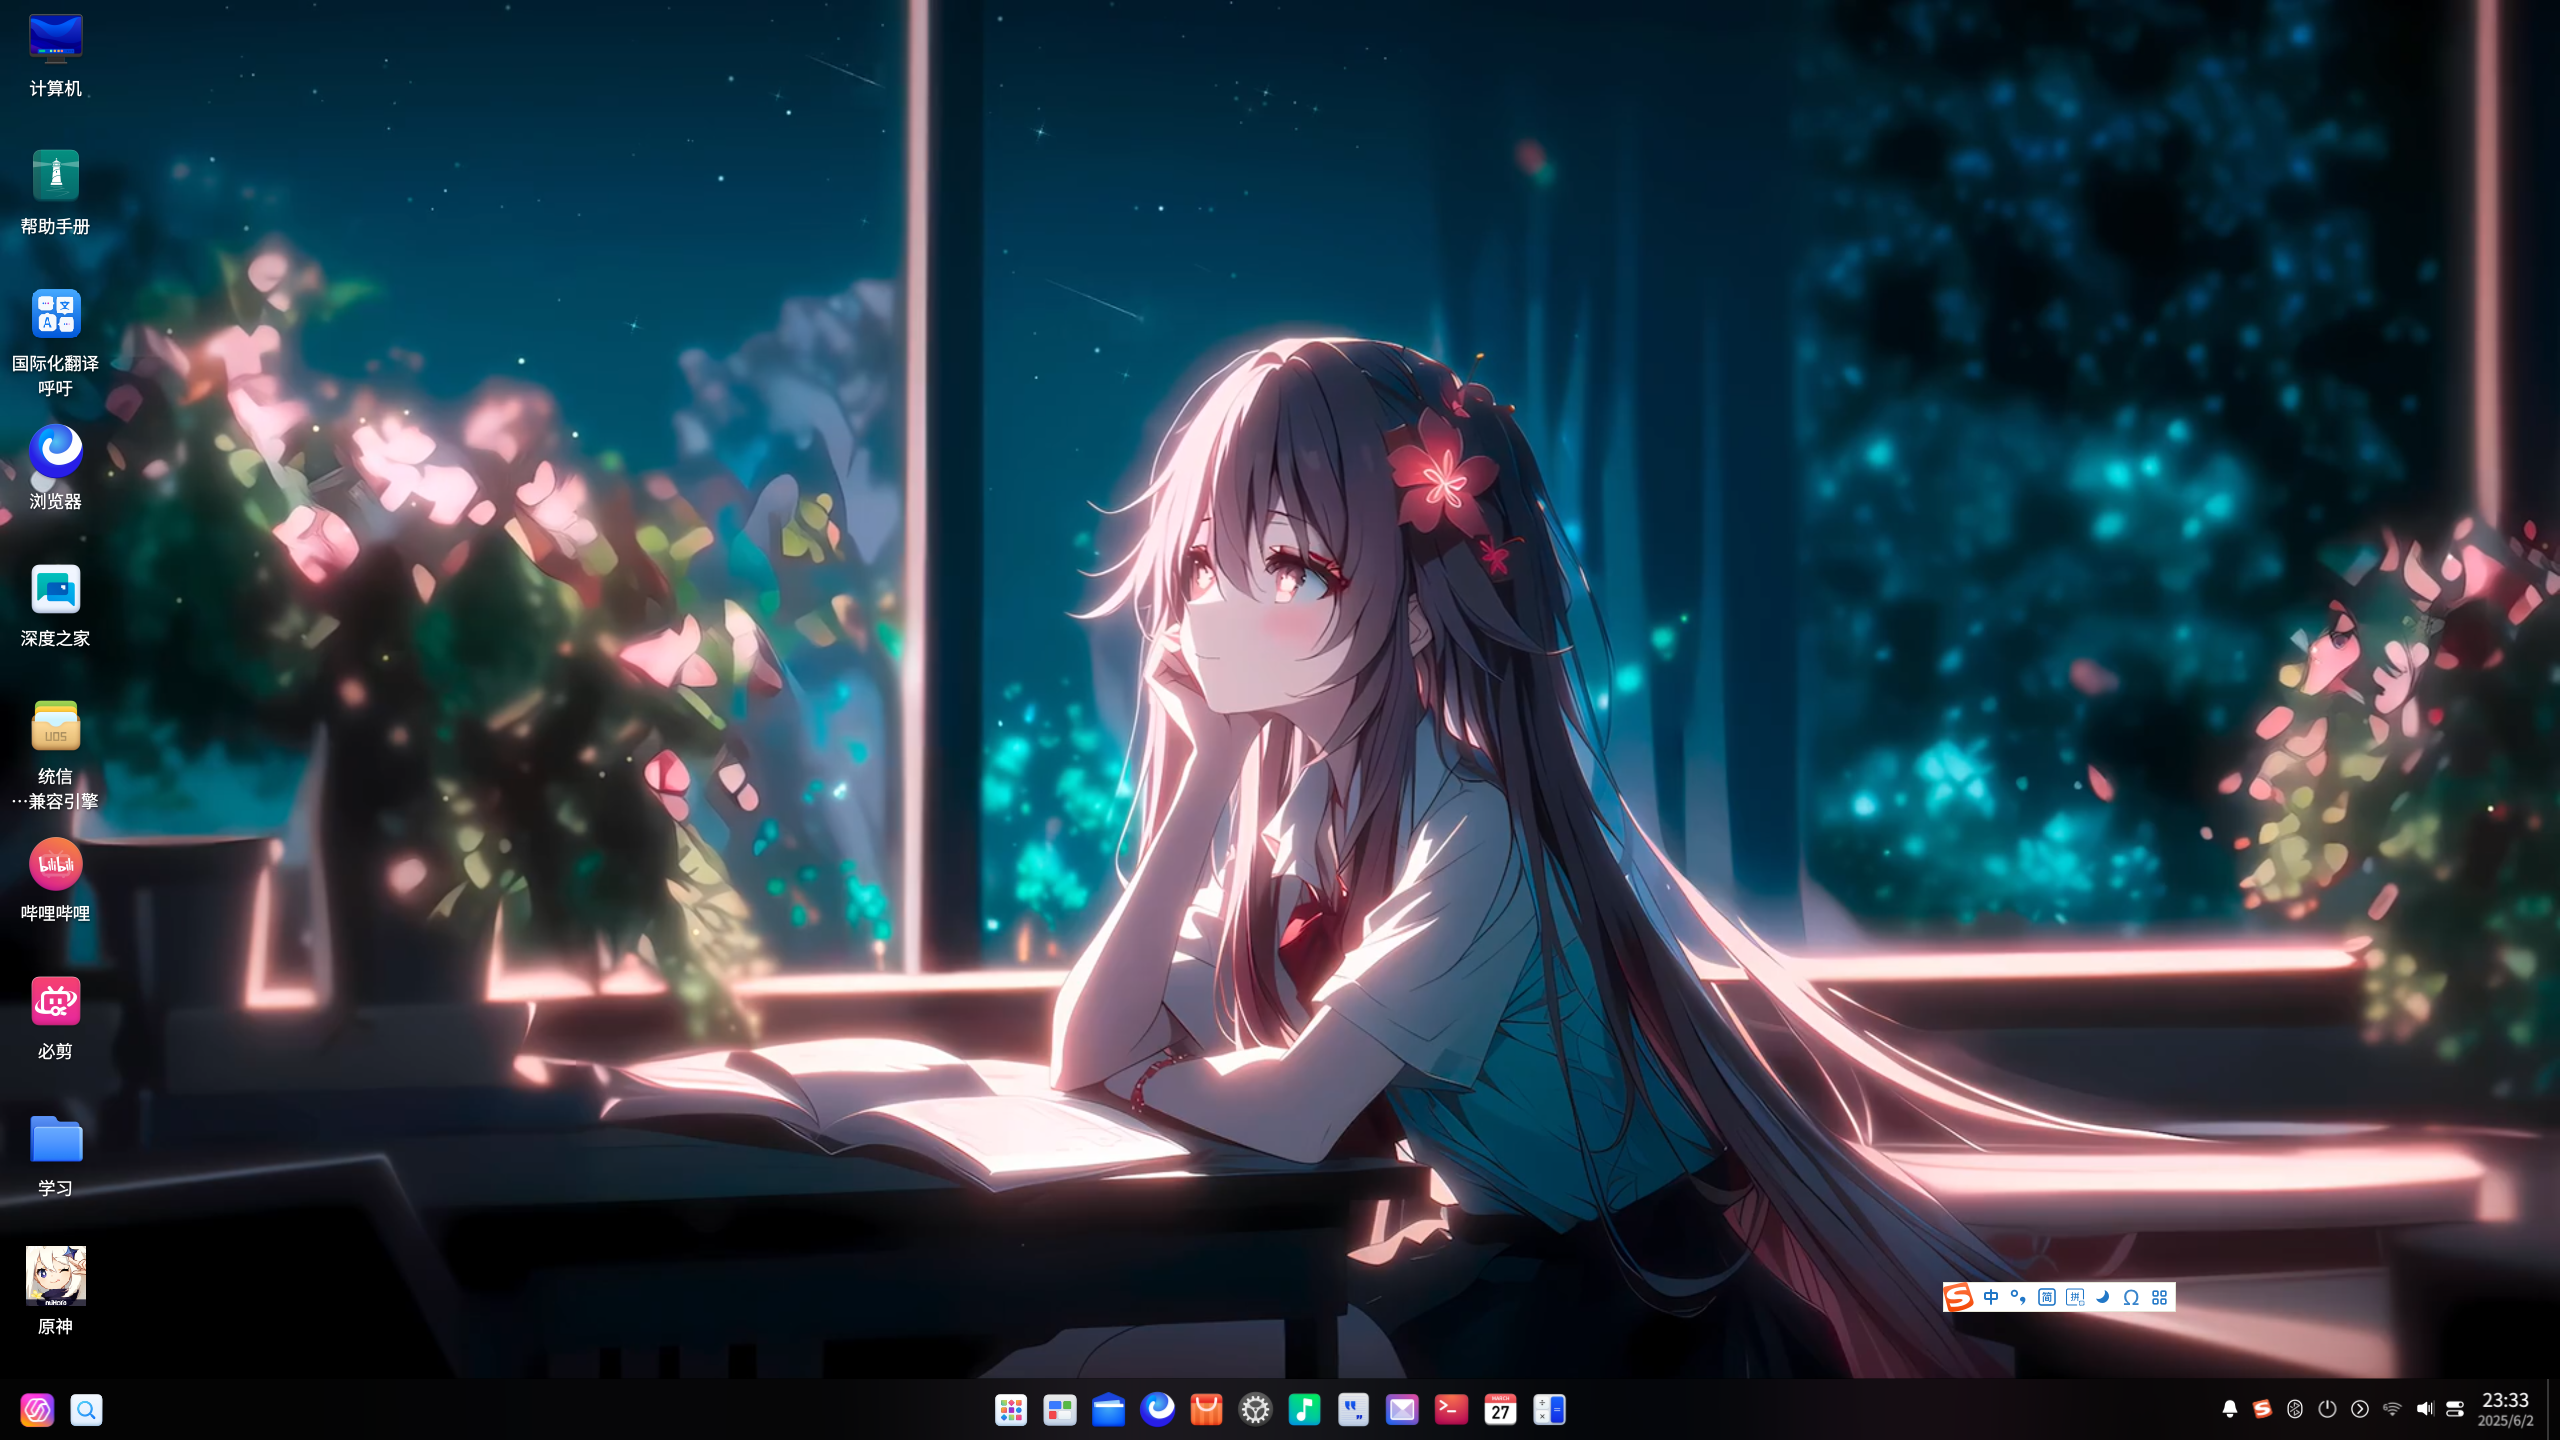Viewport: 2560px width, 1440px height.
Task: Open Ω symbol panel on IME bar
Action: point(2131,1297)
